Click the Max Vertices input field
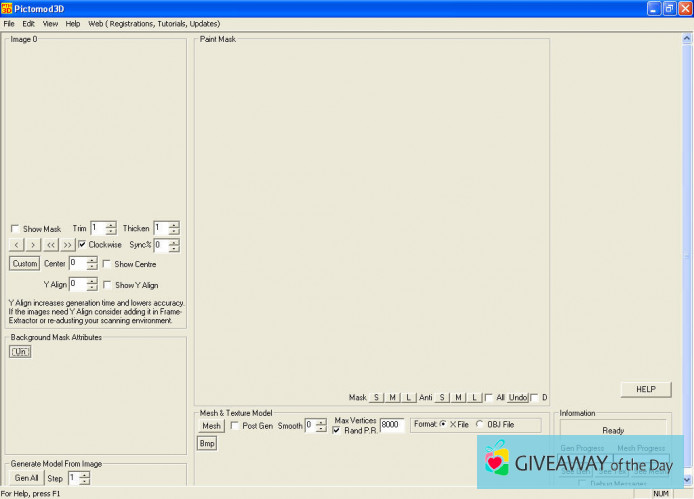694x499 pixels. [x=391, y=425]
